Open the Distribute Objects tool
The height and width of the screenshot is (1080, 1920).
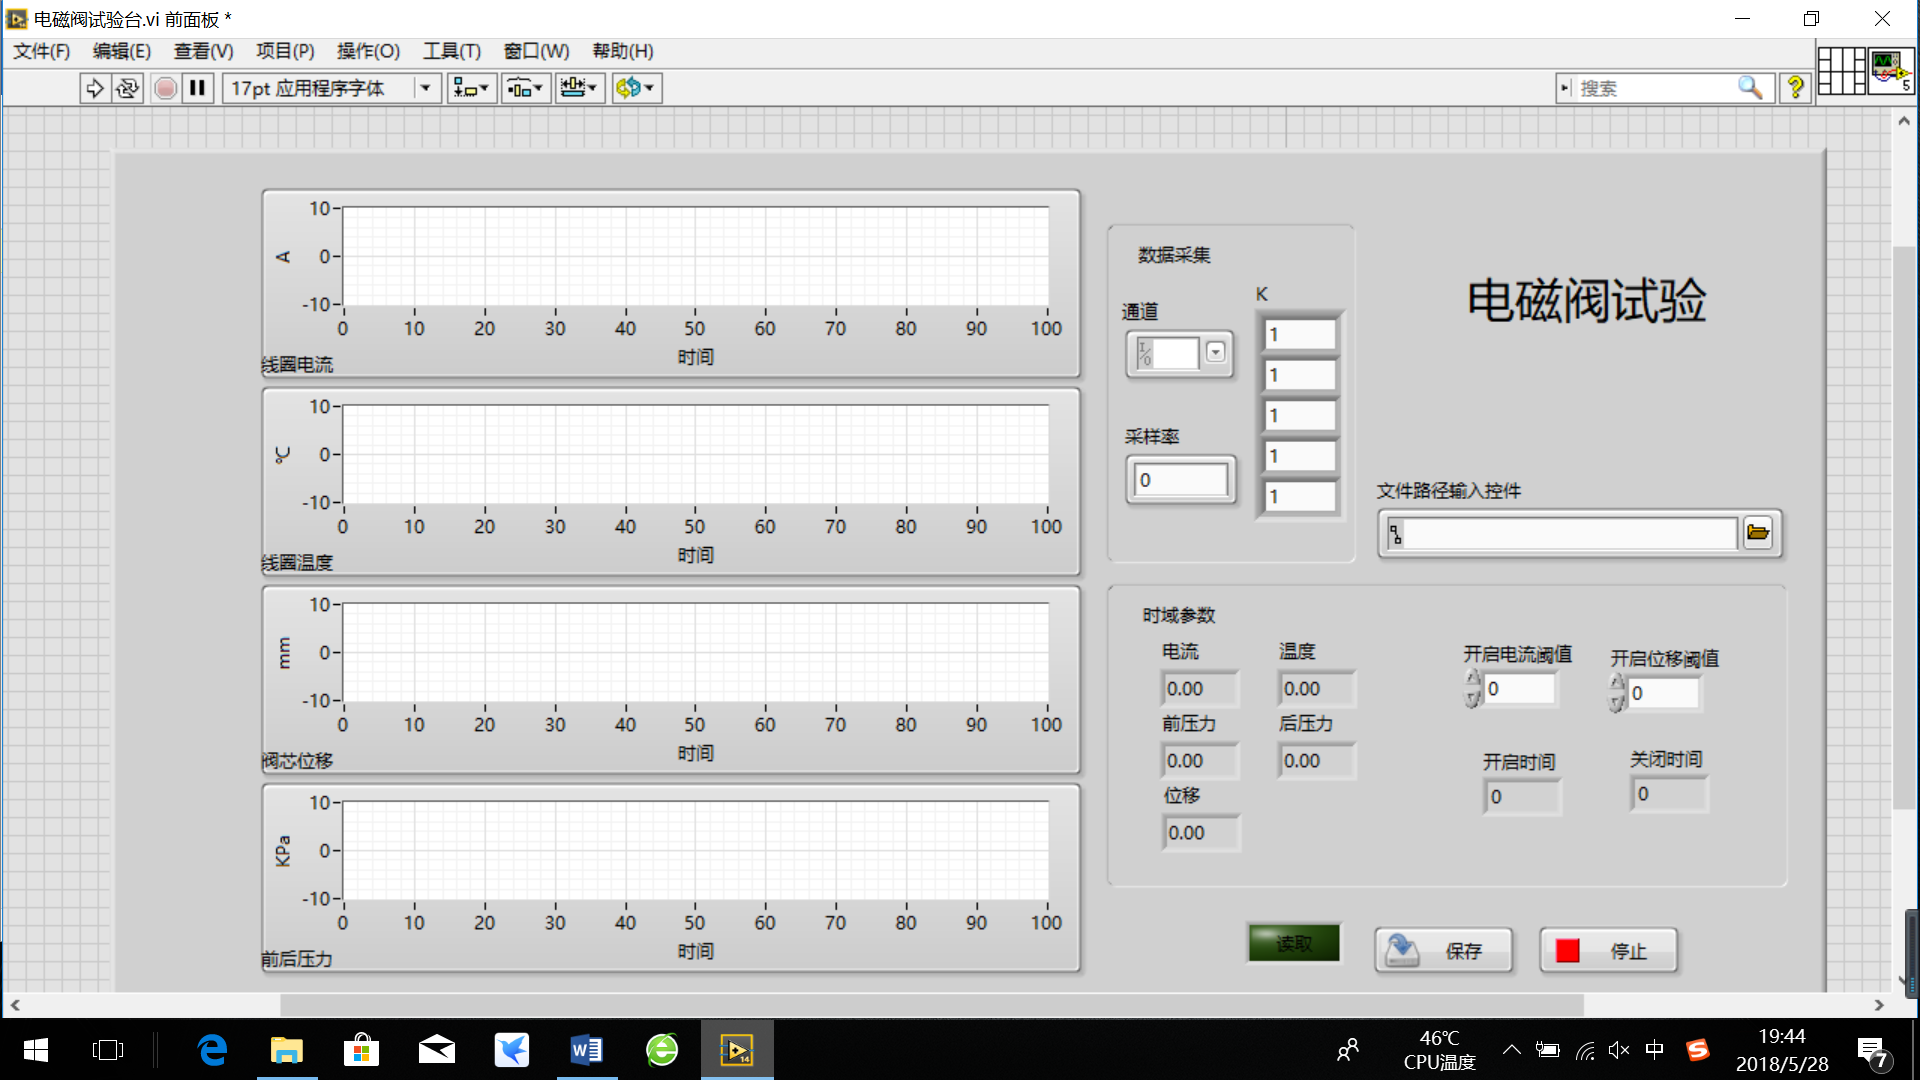pyautogui.click(x=525, y=88)
